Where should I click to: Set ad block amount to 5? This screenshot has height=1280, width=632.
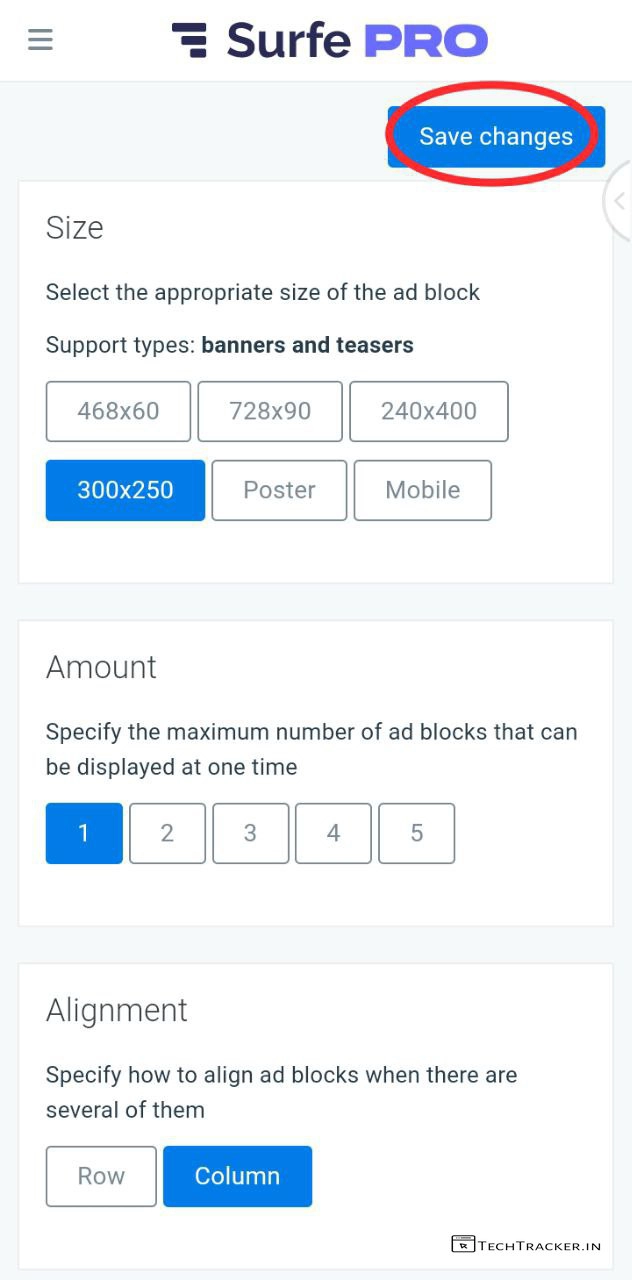(x=416, y=833)
